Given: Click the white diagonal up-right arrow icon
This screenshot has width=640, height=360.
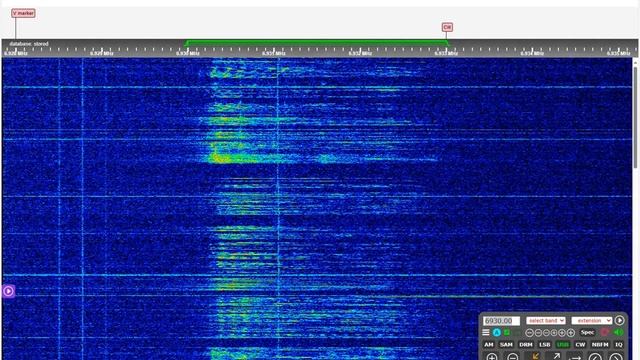Looking at the screenshot, I should (x=556, y=356).
